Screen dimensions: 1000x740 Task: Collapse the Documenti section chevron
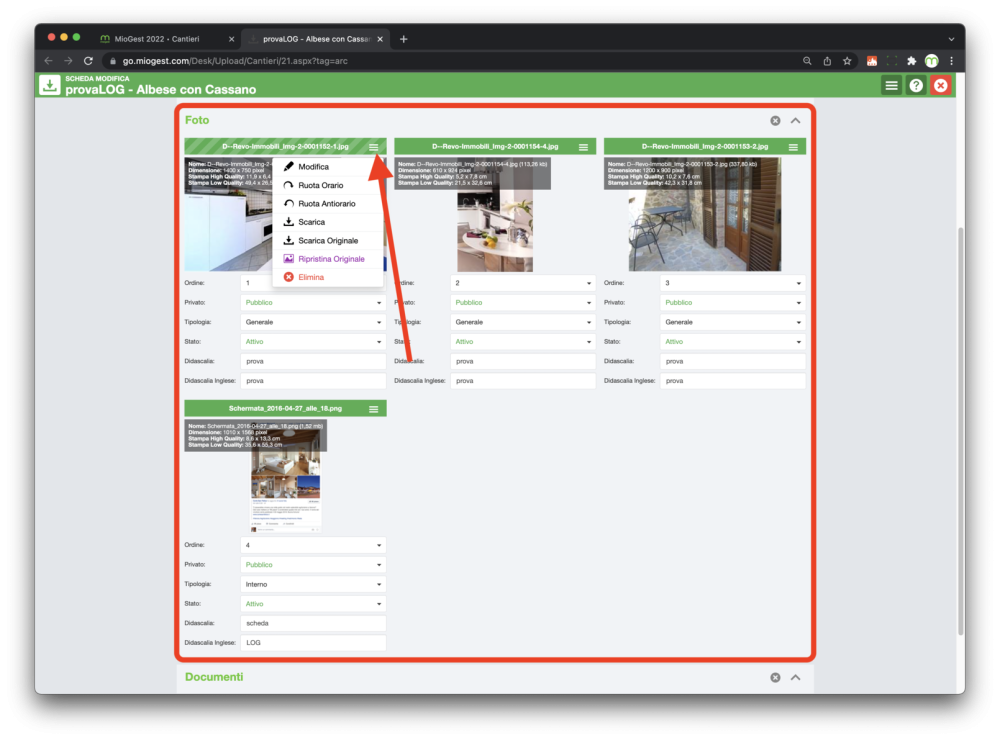coord(795,677)
